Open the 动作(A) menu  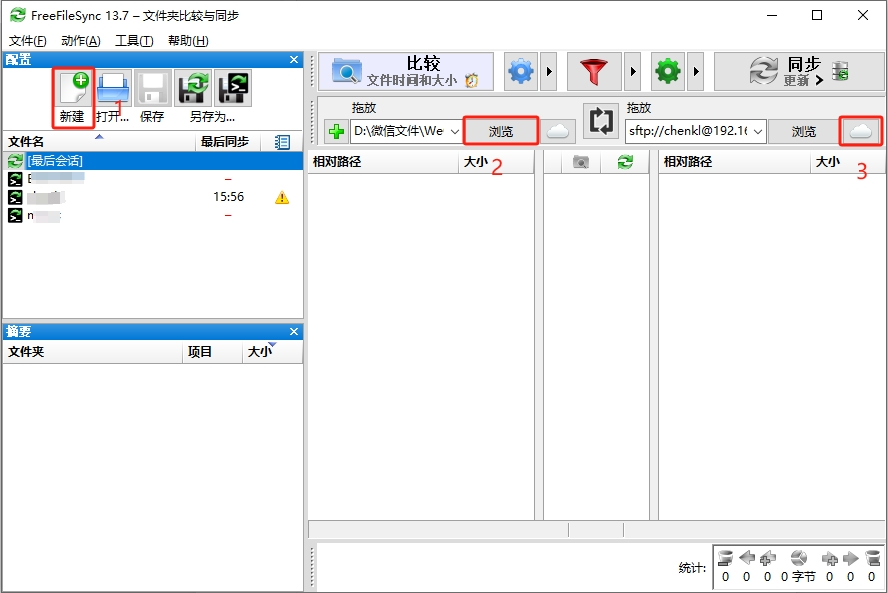click(81, 41)
